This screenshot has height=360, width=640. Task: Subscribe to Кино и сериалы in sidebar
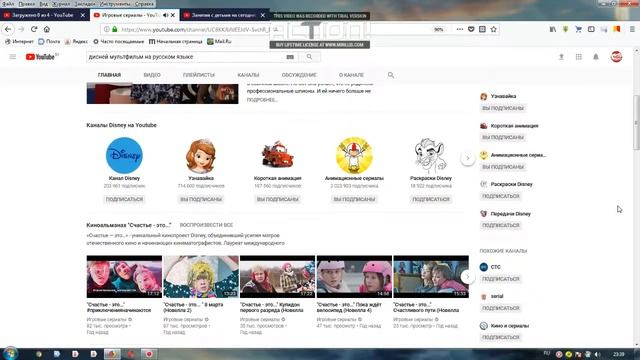click(x=501, y=338)
